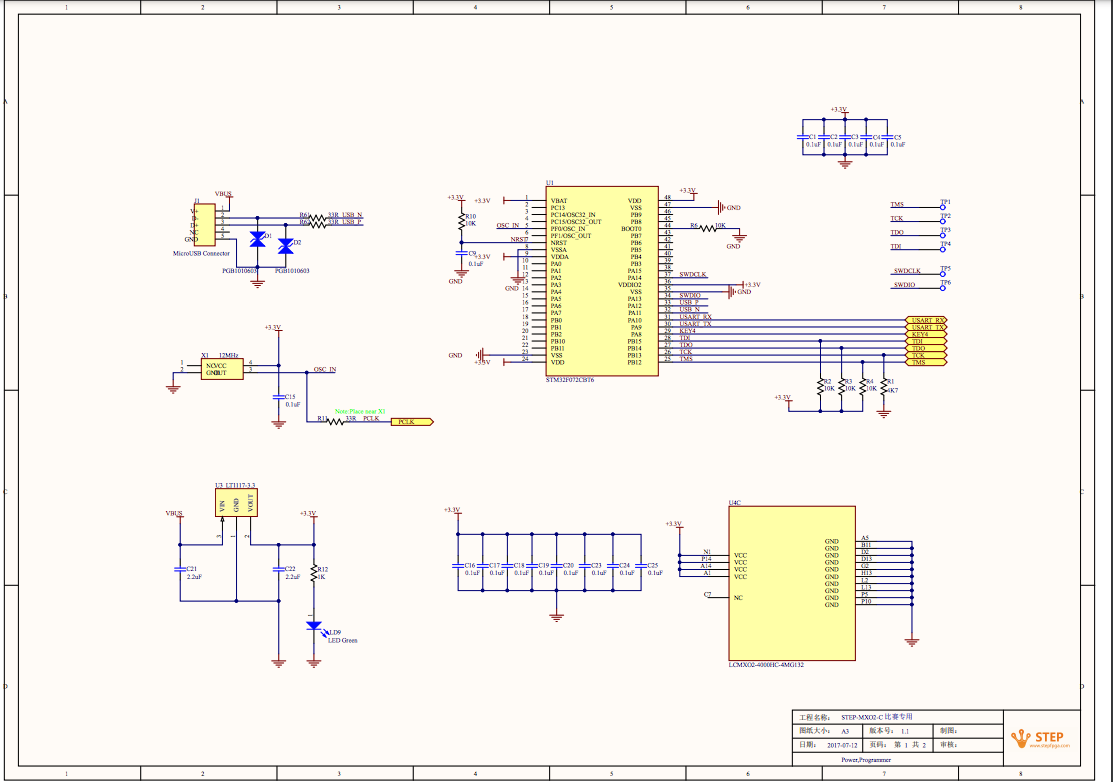1113x782 pixels.
Task: Click the 'VOUT' pin label on U3
Action: 250,503
